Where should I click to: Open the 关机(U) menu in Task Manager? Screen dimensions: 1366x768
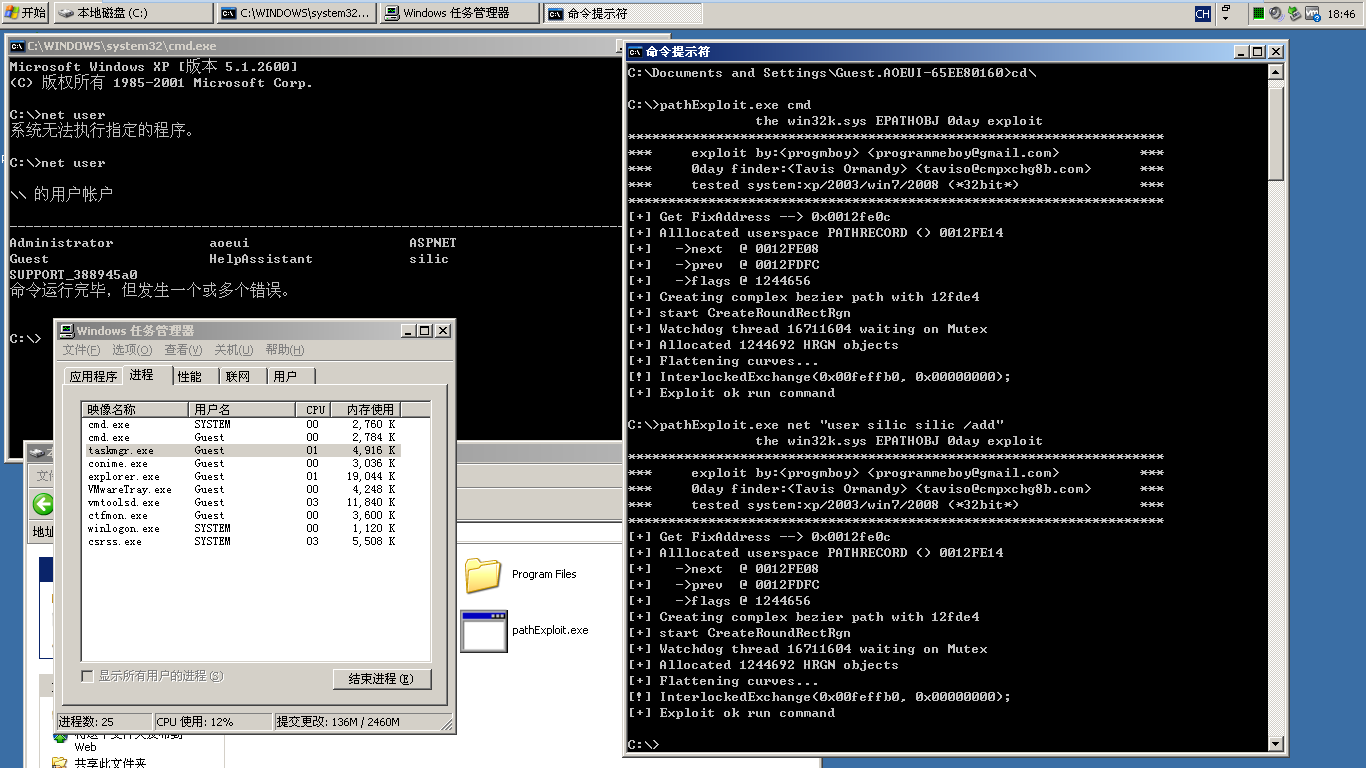point(233,350)
